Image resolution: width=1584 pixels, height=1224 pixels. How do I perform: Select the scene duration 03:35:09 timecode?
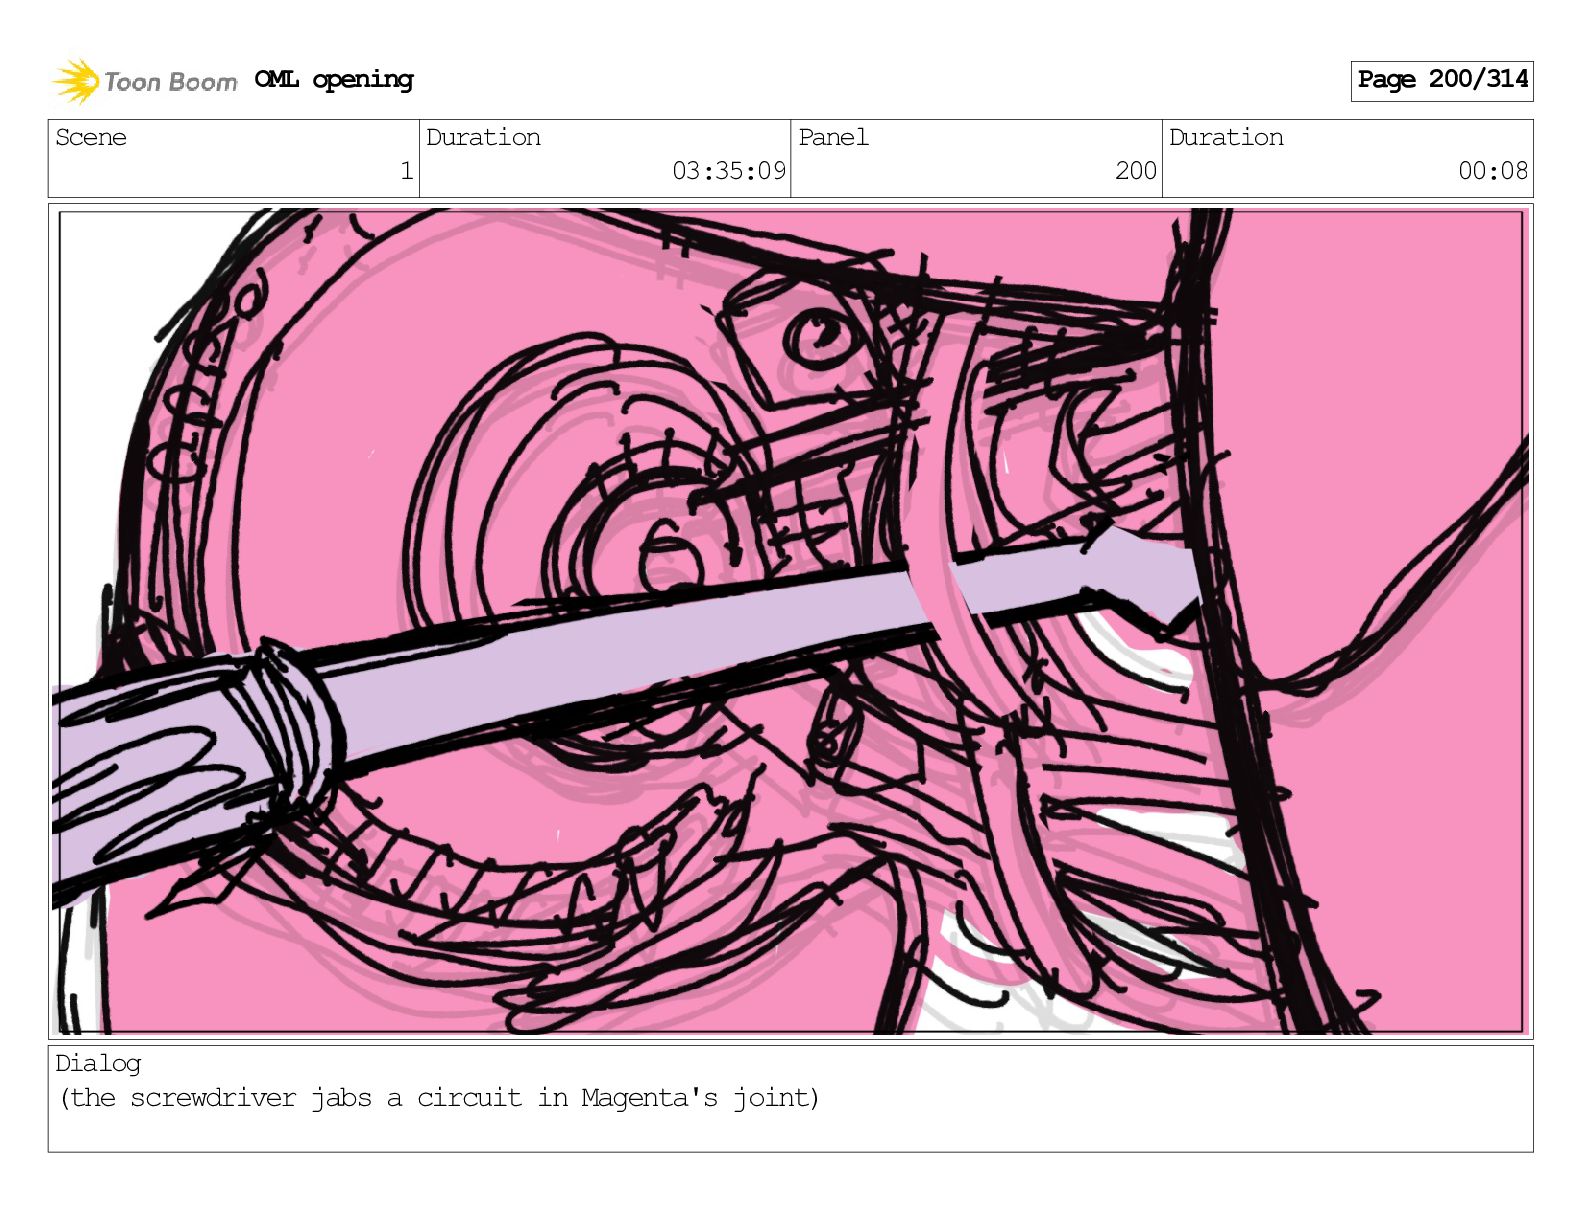(728, 171)
